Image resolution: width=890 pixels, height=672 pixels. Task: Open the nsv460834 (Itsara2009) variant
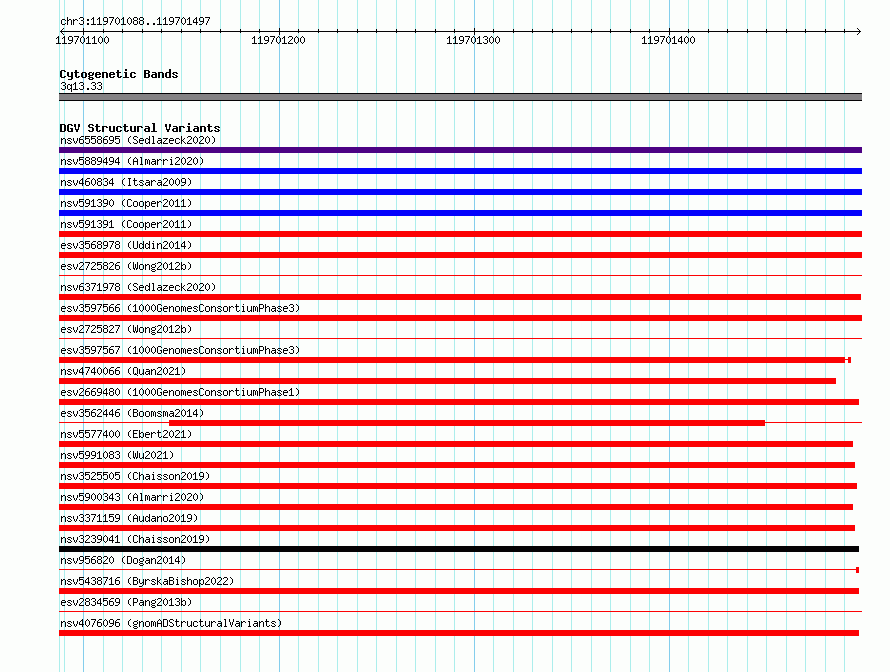pyautogui.click(x=126, y=182)
